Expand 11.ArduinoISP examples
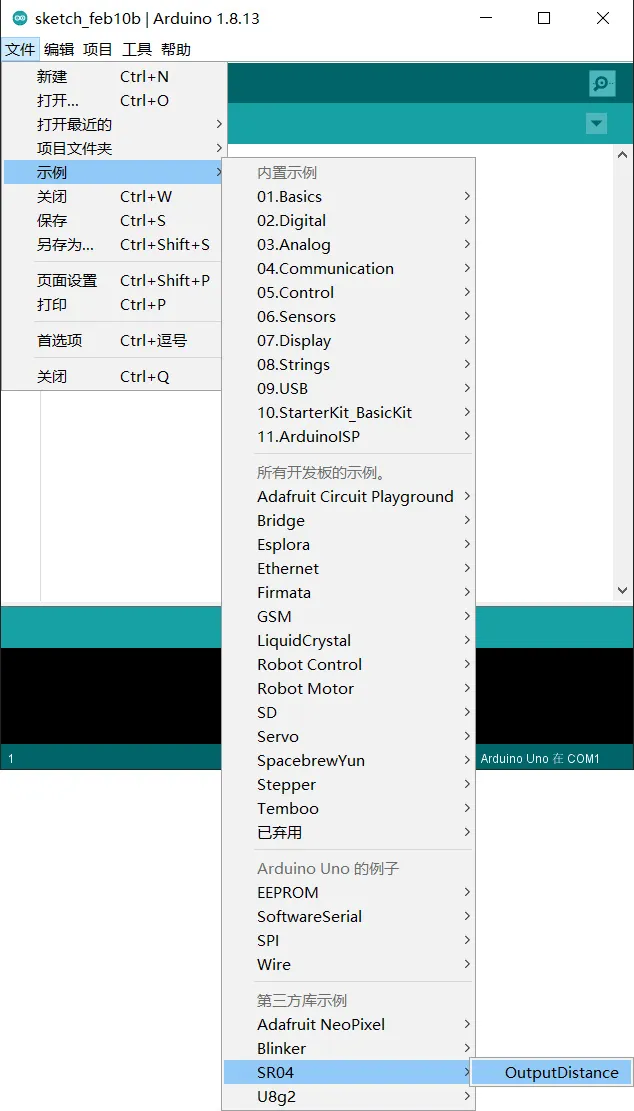The image size is (634, 1111). [x=349, y=436]
